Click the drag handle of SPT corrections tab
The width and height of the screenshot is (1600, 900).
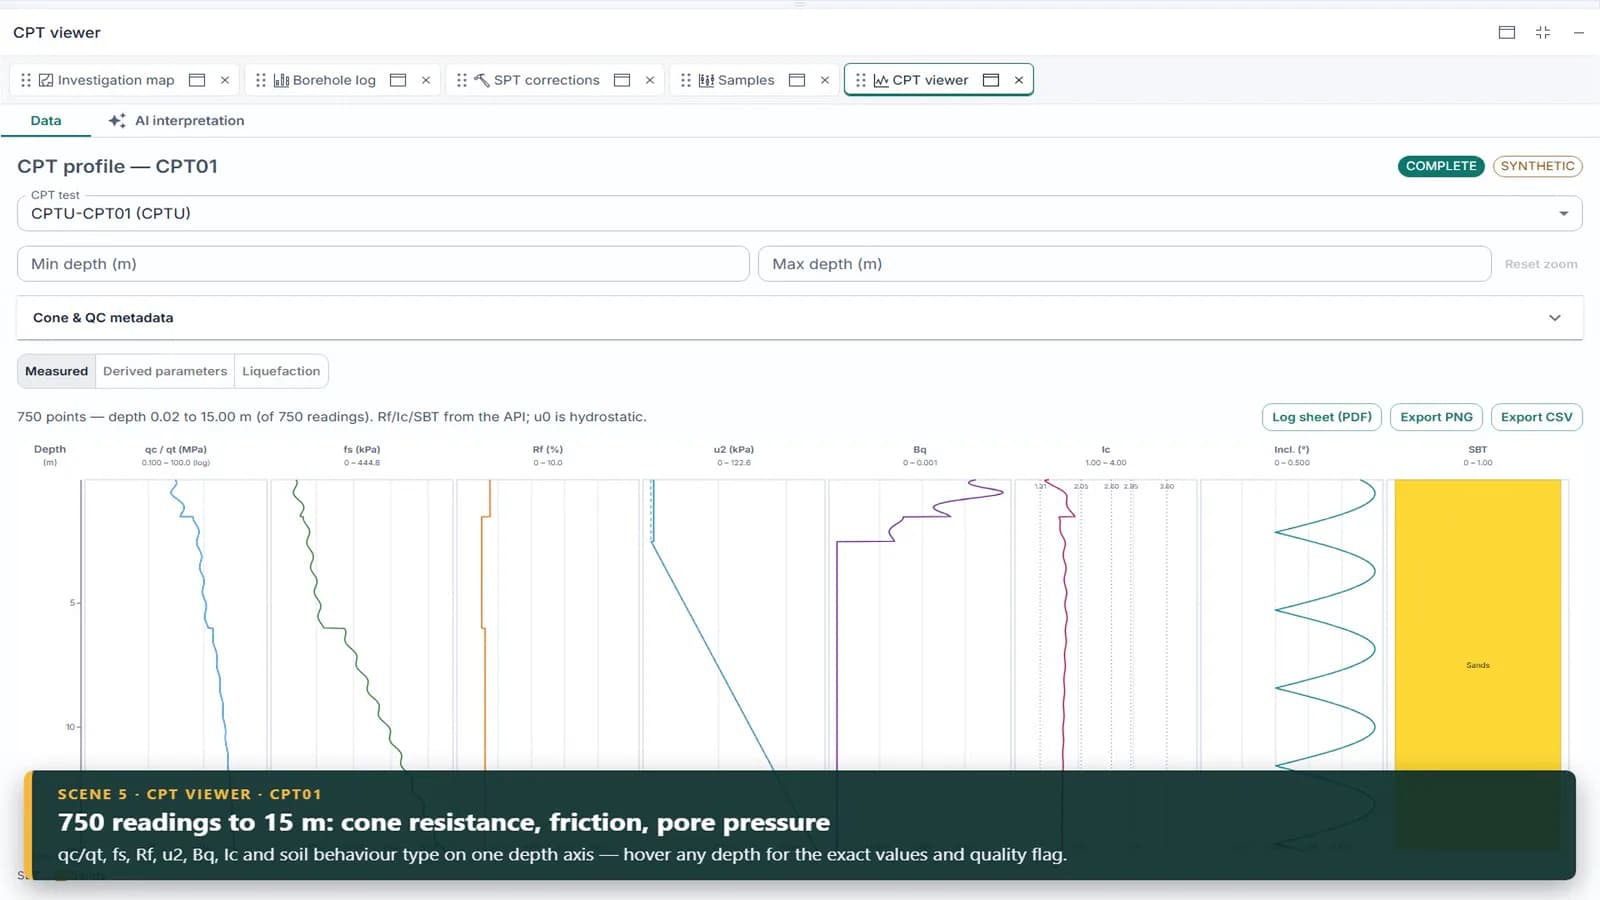point(462,80)
